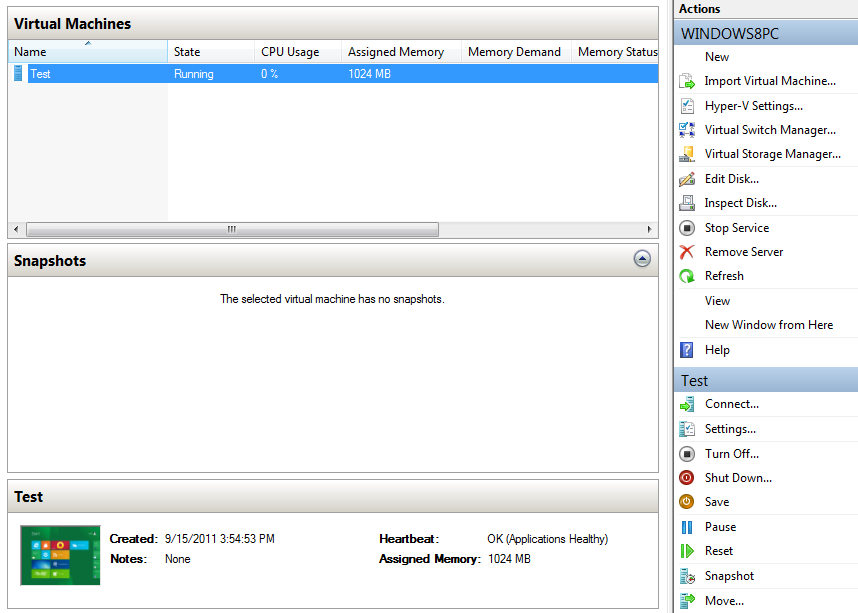Click the Memory Status column header
858x613 pixels.
615,51
